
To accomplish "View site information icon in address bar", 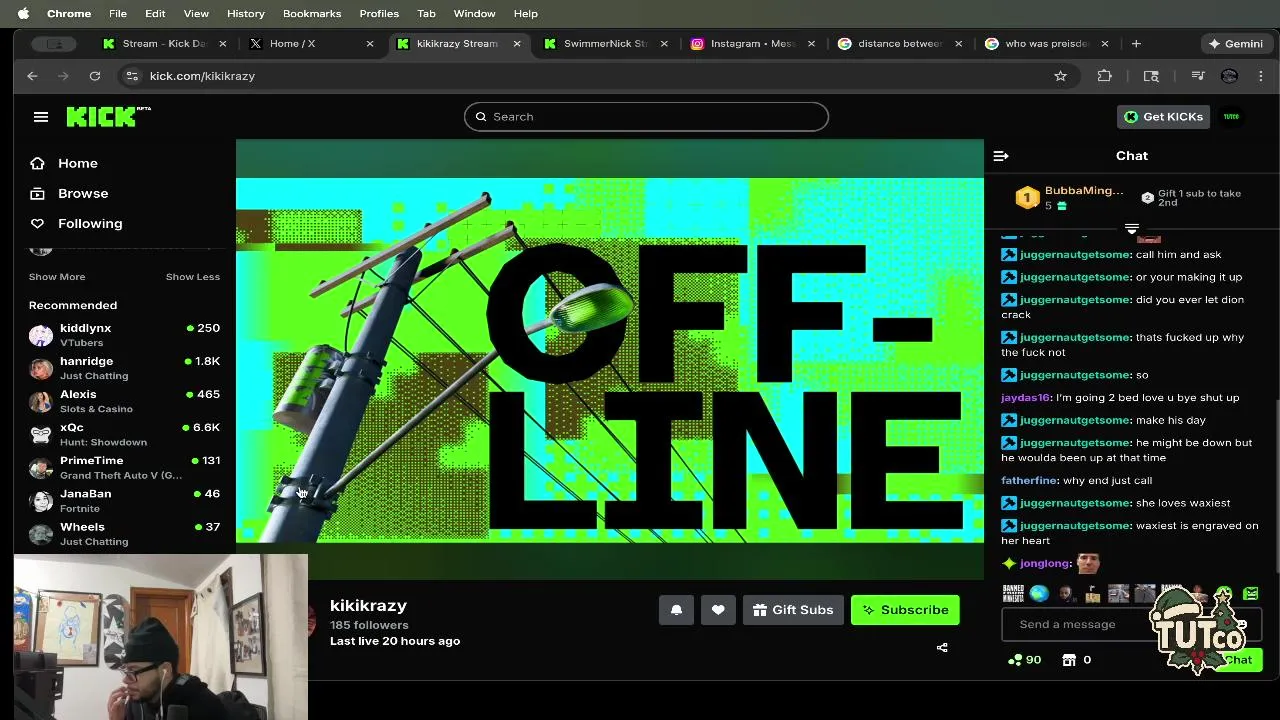I will click(x=131, y=76).
